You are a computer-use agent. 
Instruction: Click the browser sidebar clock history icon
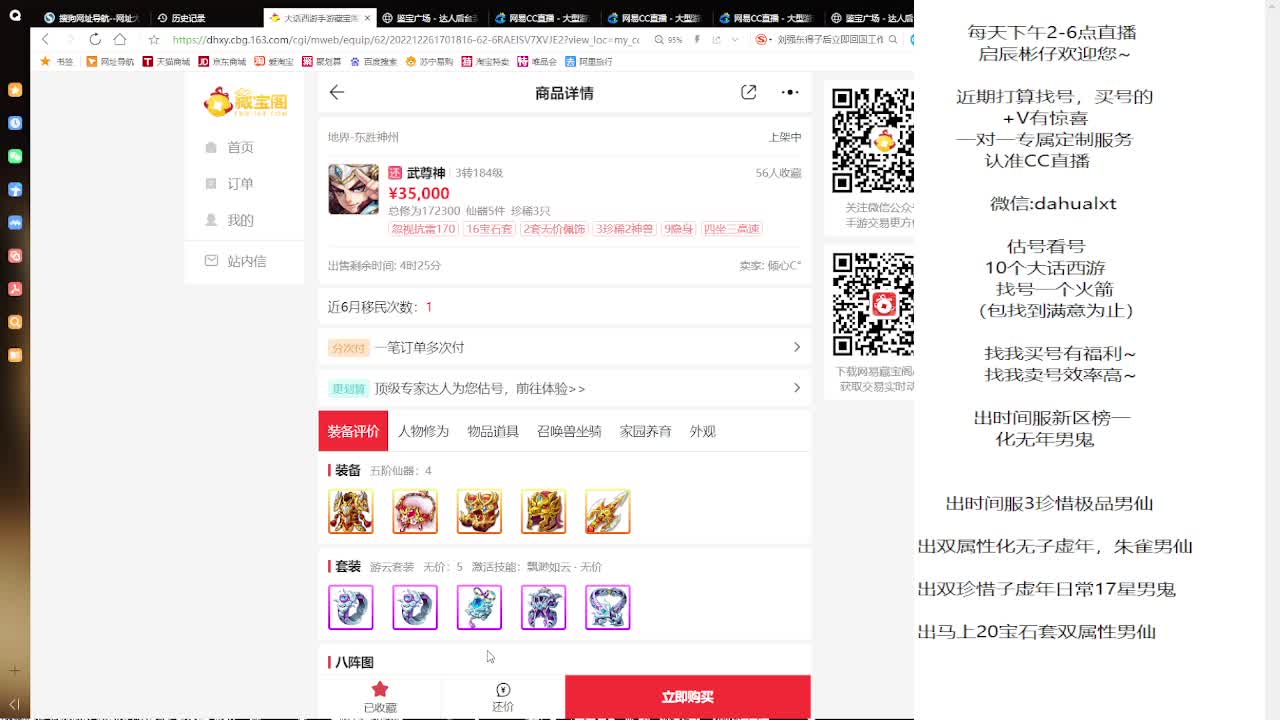[x=15, y=123]
